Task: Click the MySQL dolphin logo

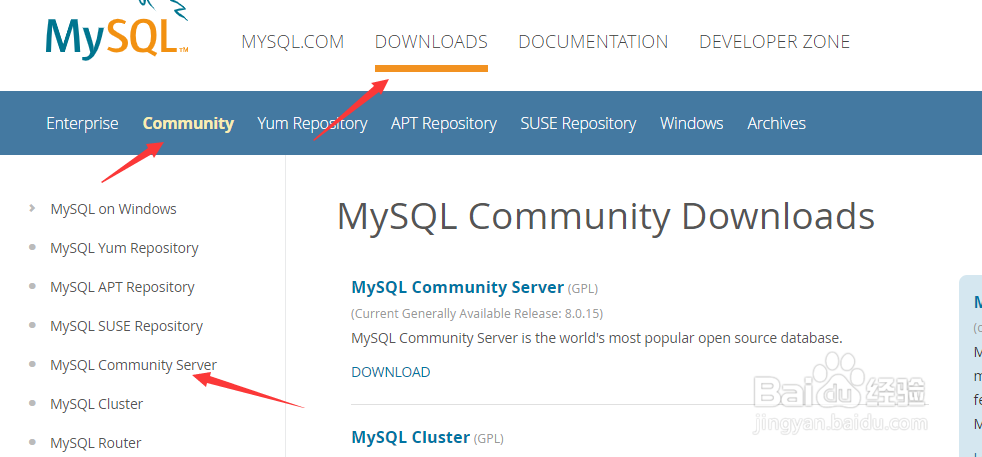Action: point(116,31)
